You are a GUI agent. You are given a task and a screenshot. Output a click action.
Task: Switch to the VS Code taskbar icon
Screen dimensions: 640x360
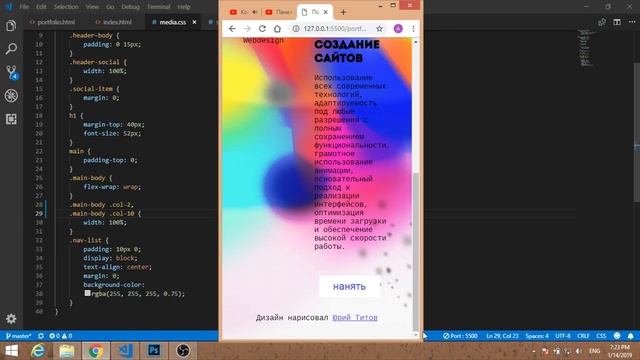click(x=125, y=351)
